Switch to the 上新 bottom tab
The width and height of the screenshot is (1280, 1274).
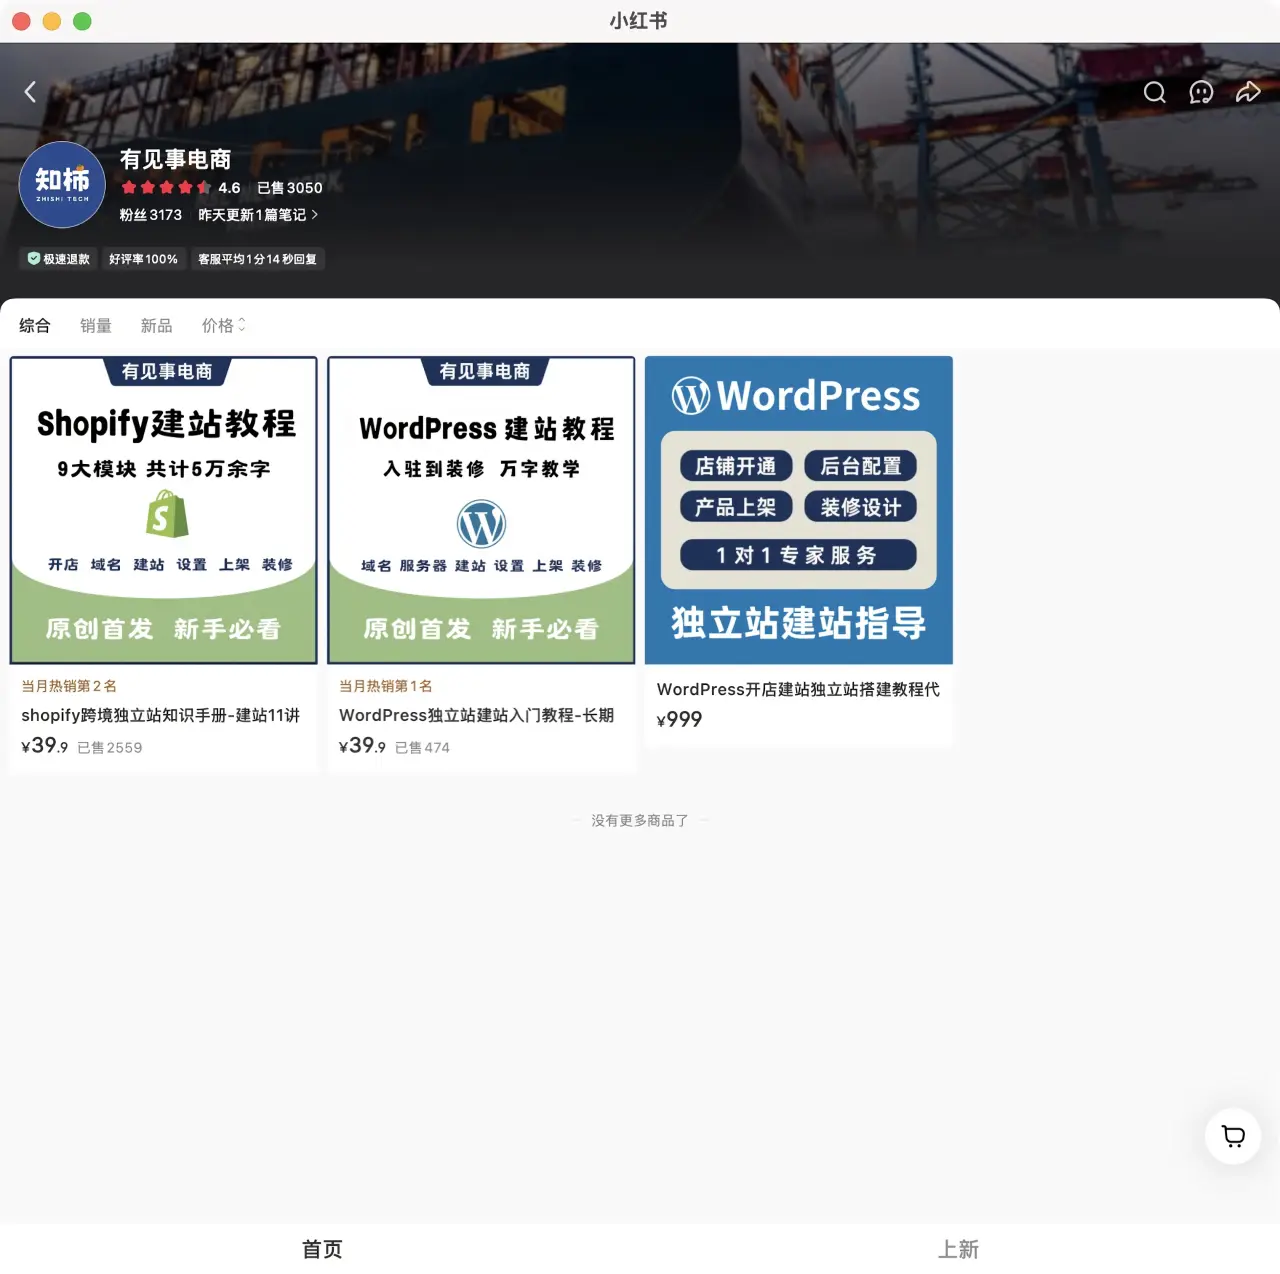958,1249
